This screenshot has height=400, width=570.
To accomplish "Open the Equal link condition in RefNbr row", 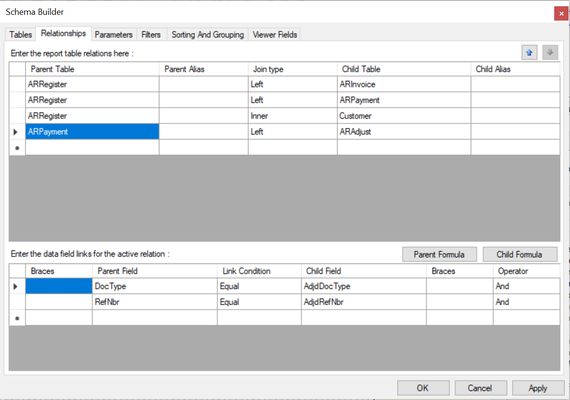I will coord(259,302).
